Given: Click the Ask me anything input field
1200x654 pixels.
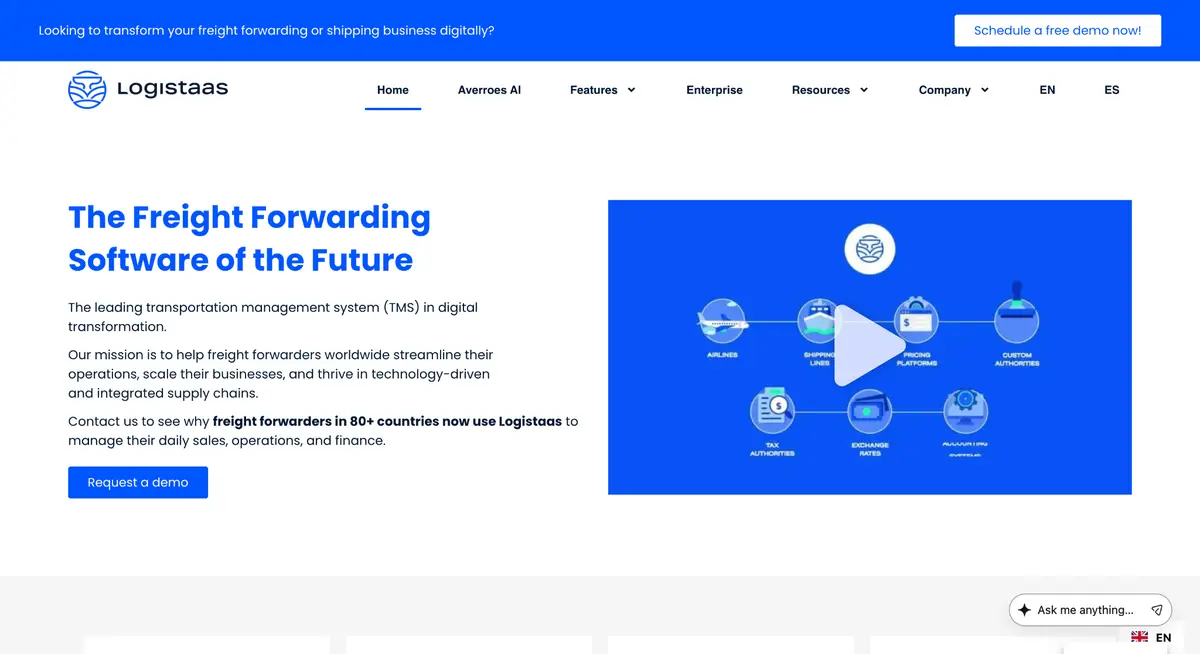Looking at the screenshot, I should click(1089, 610).
